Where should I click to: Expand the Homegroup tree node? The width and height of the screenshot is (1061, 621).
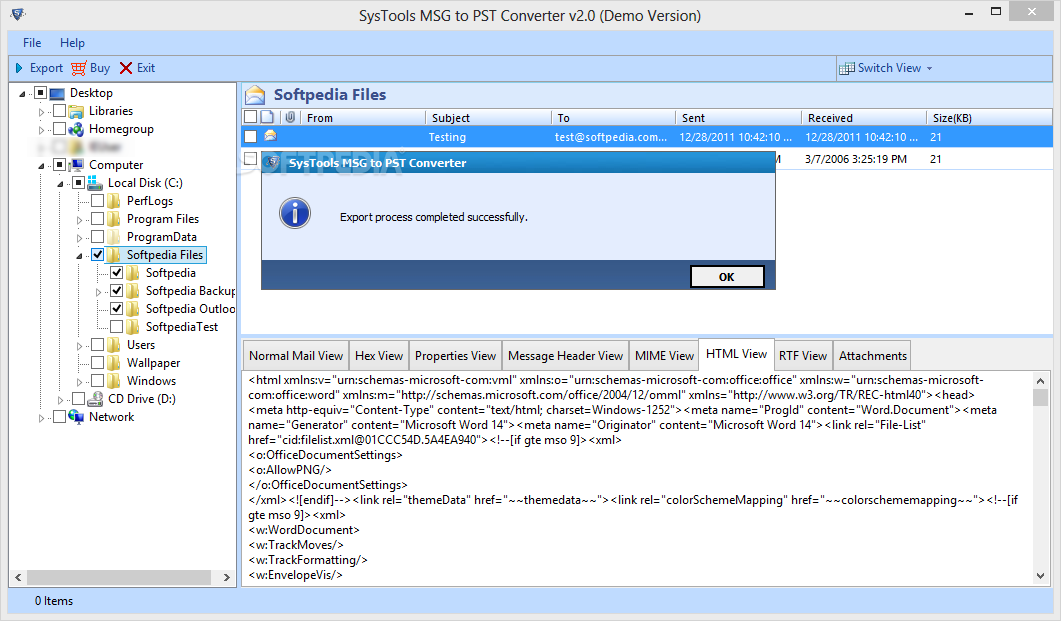41,130
